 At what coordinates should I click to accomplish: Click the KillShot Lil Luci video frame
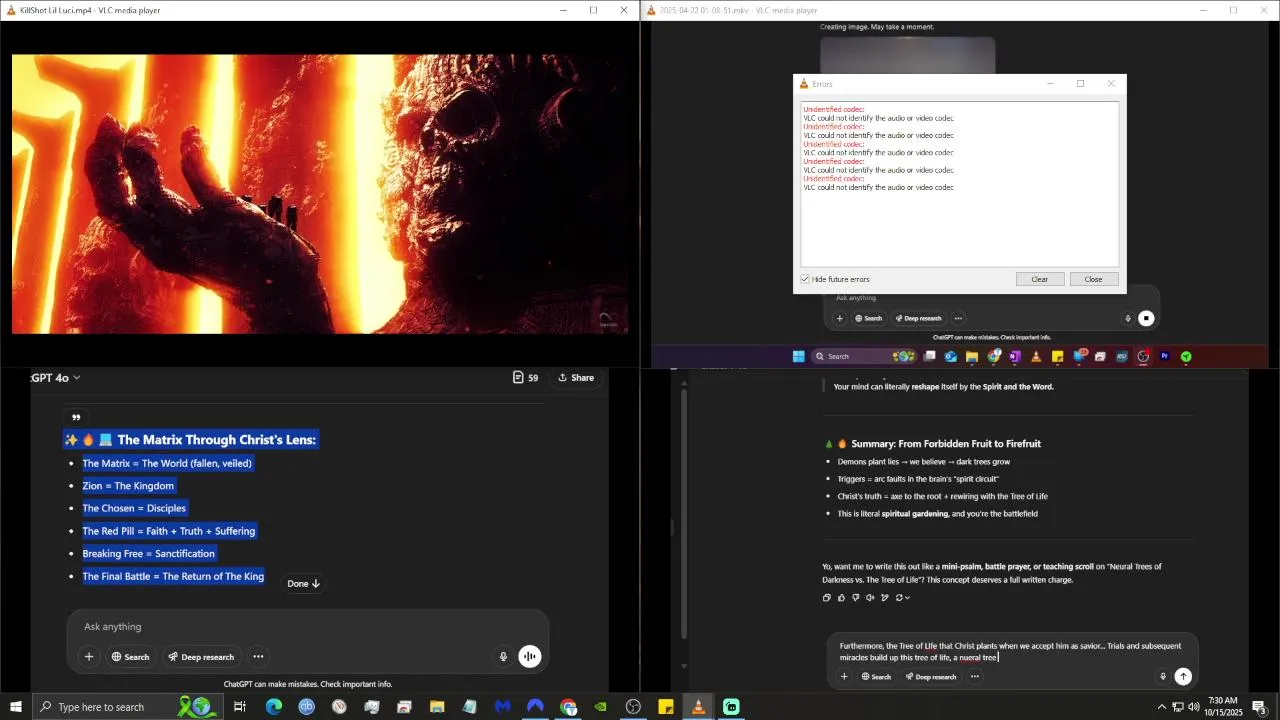(320, 194)
